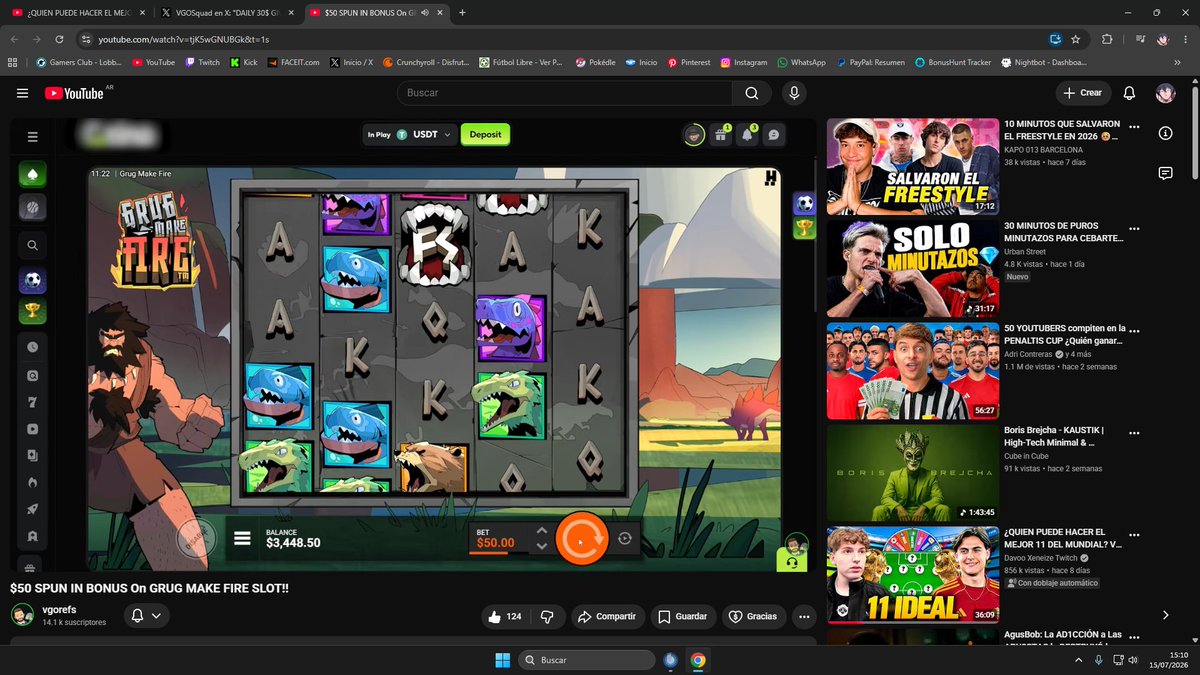
Task: Mute the playing tab via speaker icon
Action: (x=425, y=12)
